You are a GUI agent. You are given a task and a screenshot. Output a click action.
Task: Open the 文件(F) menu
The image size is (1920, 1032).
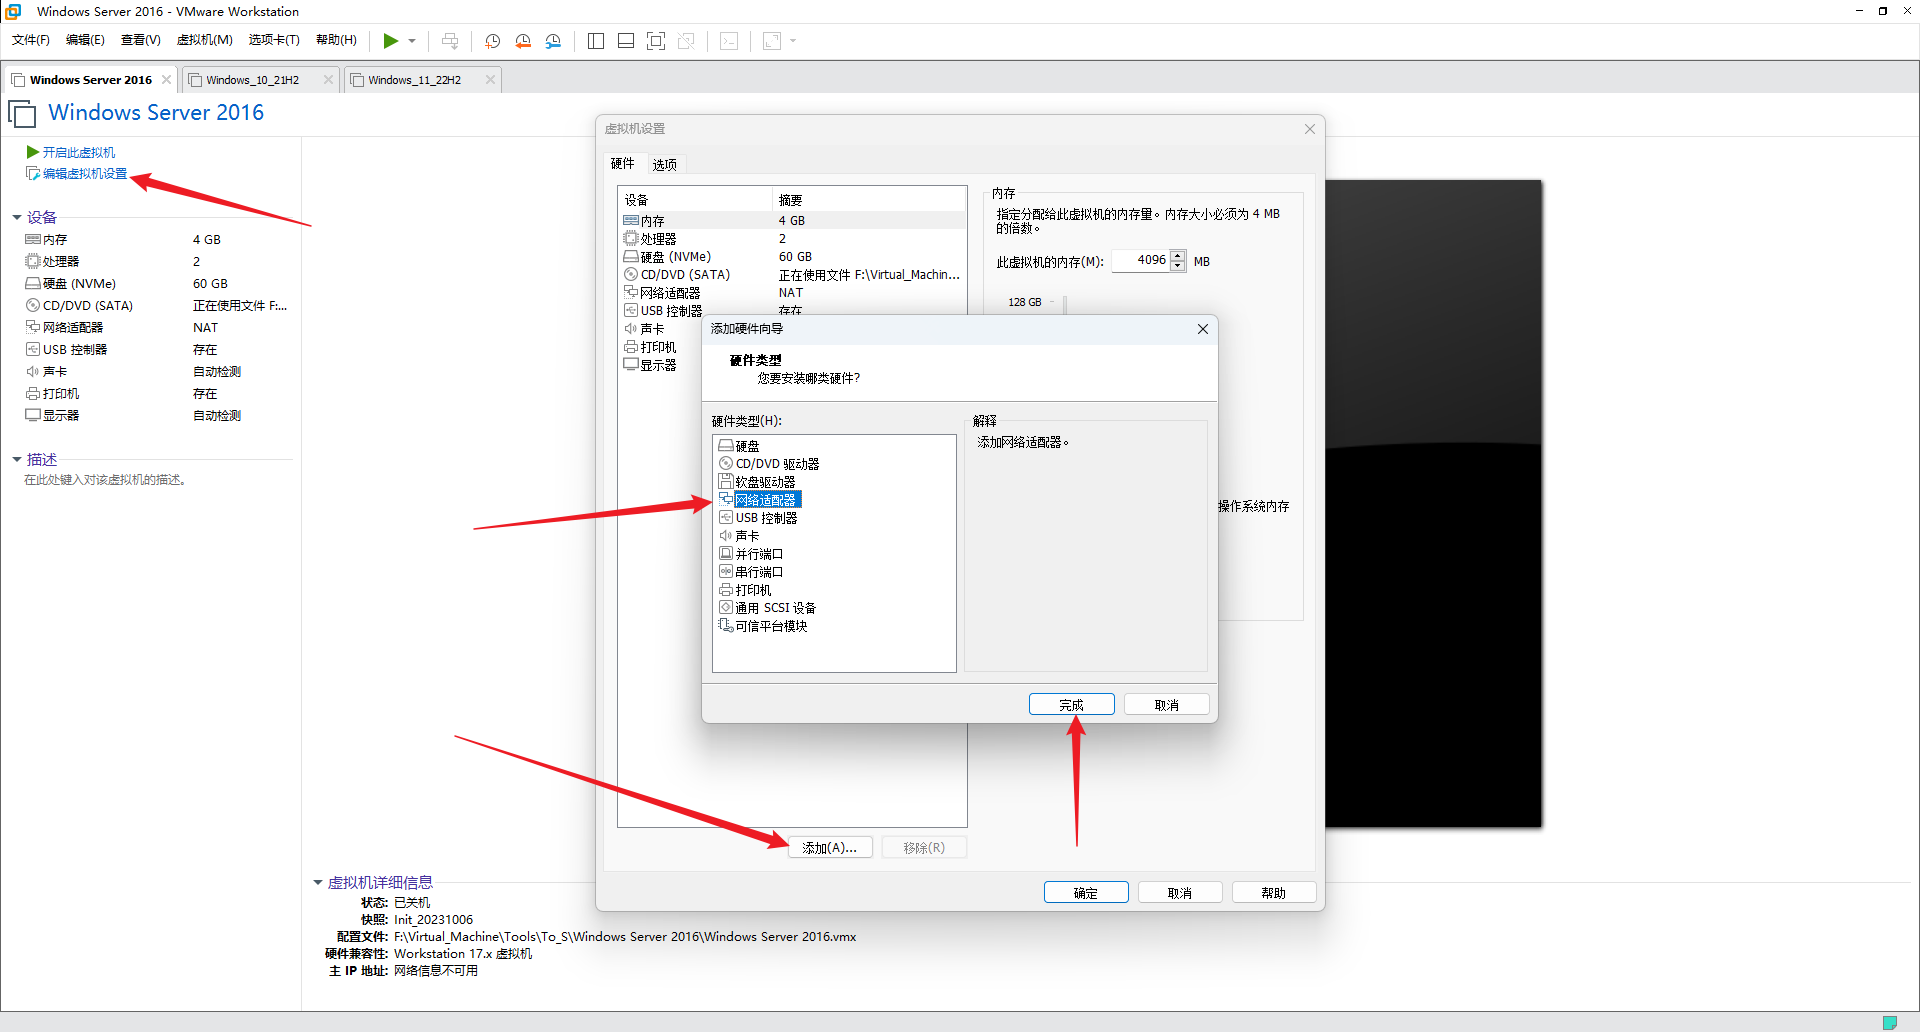31,40
